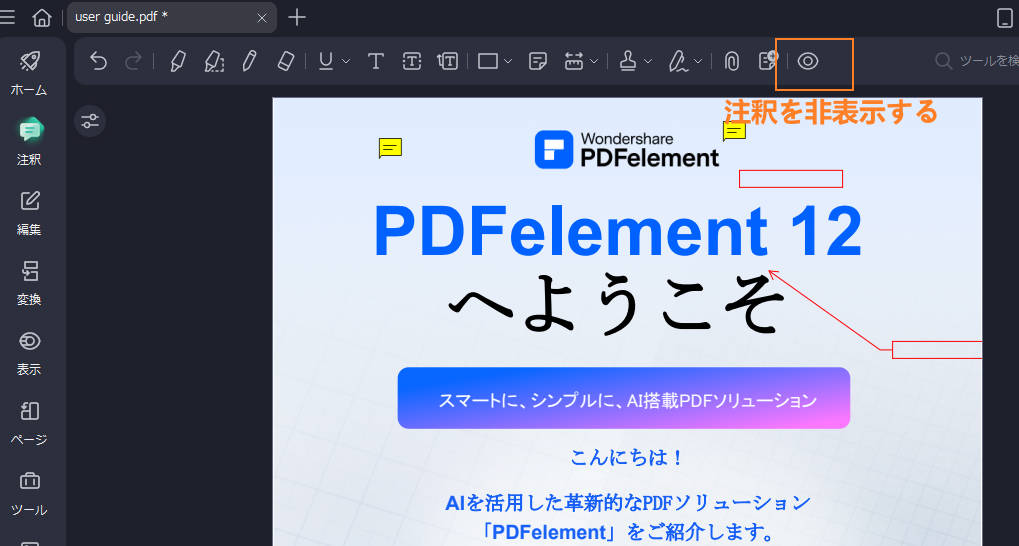Open the 表示 sidebar section
The width and height of the screenshot is (1019, 546).
29,353
